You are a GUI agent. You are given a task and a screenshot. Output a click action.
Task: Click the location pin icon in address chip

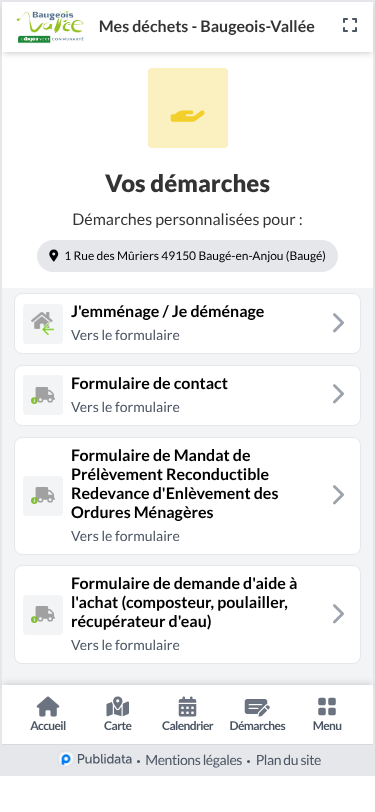click(x=53, y=256)
